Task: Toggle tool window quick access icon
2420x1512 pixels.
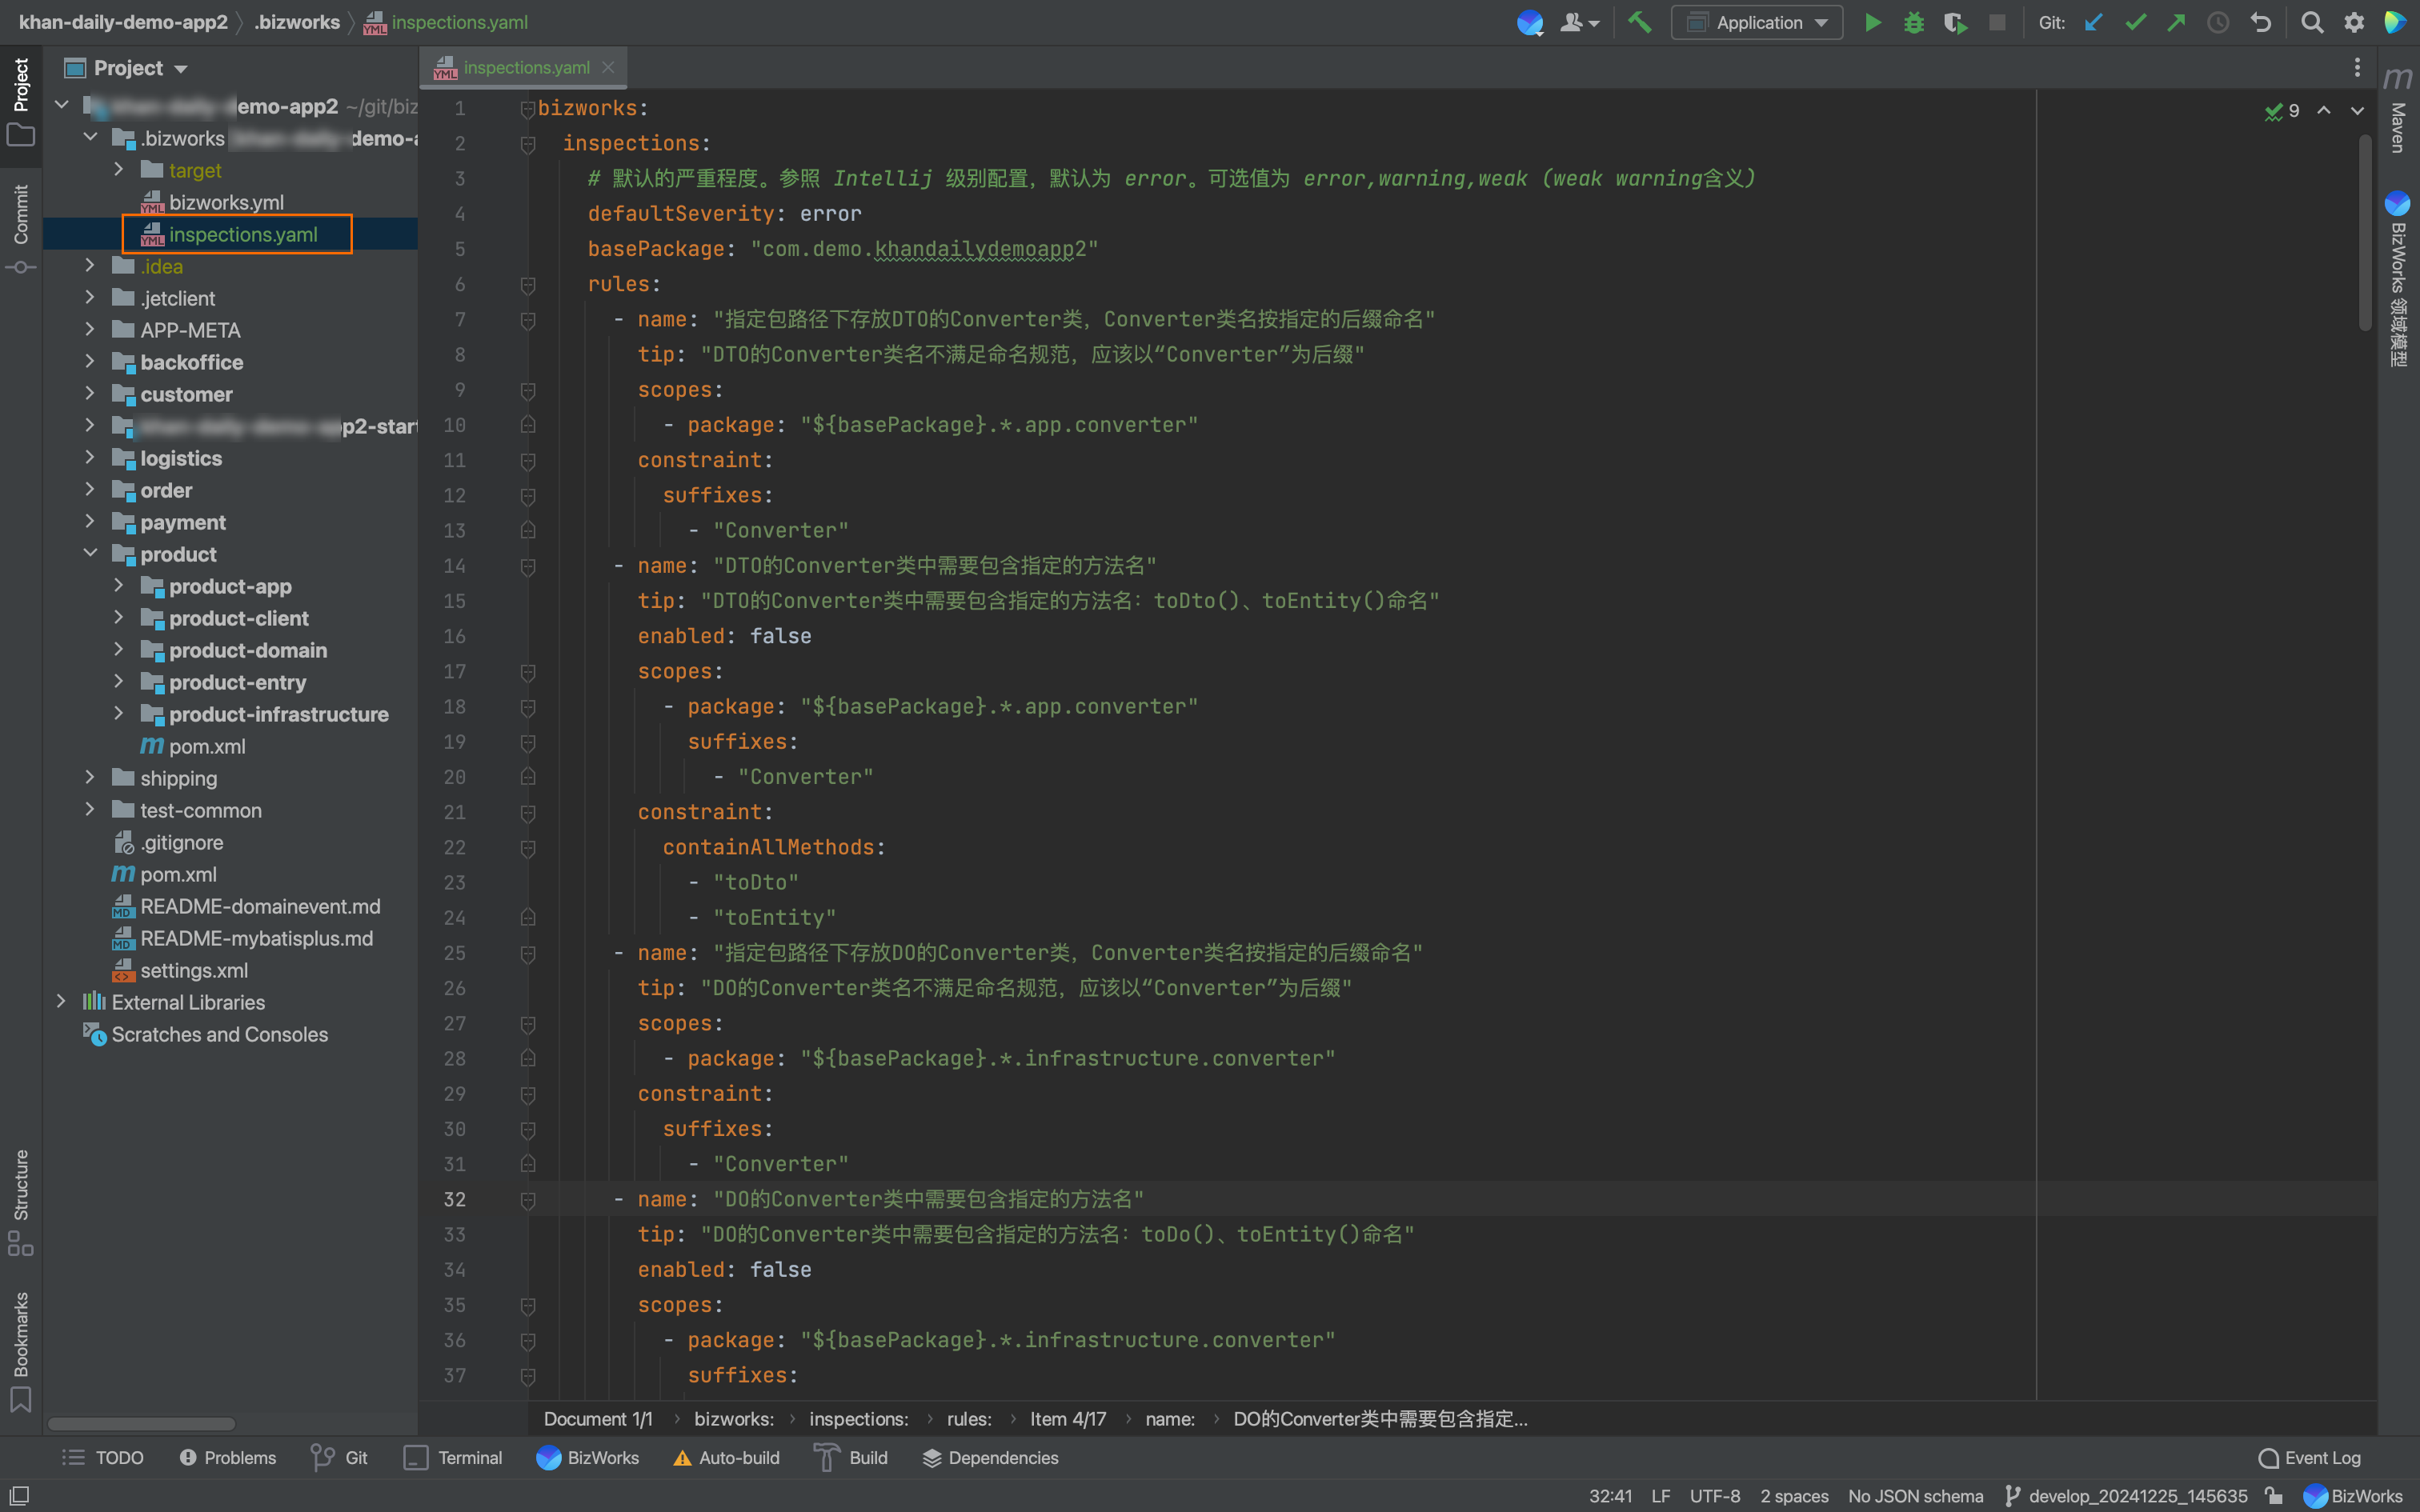Action: click(19, 1495)
